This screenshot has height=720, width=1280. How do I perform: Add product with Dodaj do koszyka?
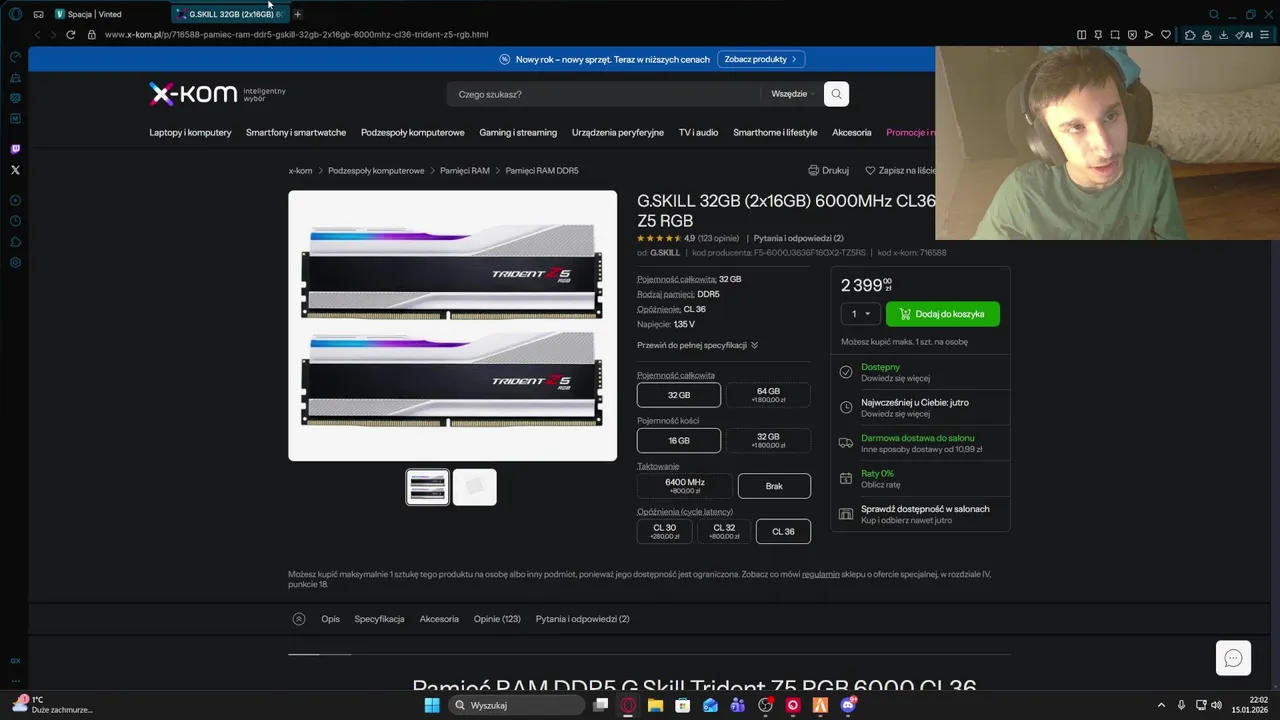(x=942, y=314)
